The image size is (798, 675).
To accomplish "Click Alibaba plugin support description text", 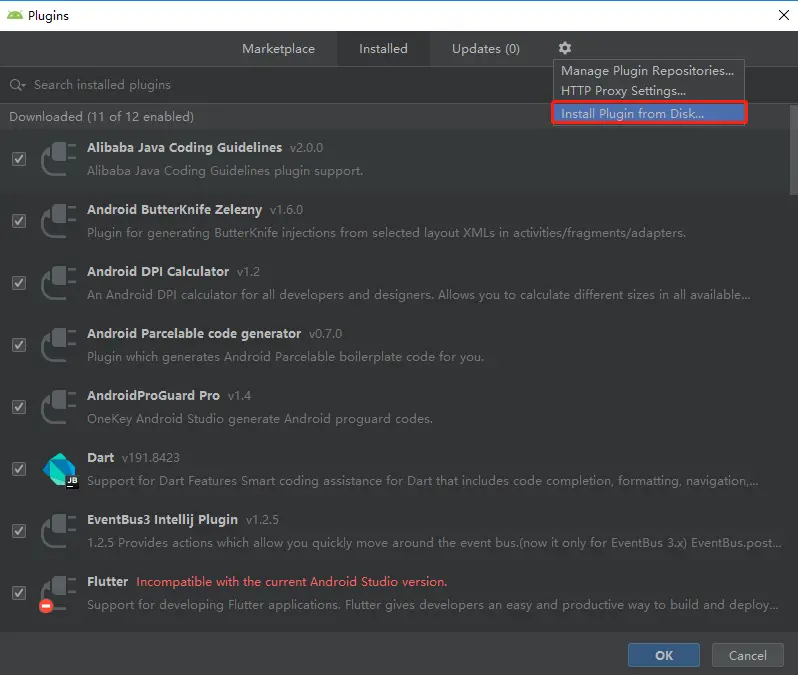I will 225,171.
